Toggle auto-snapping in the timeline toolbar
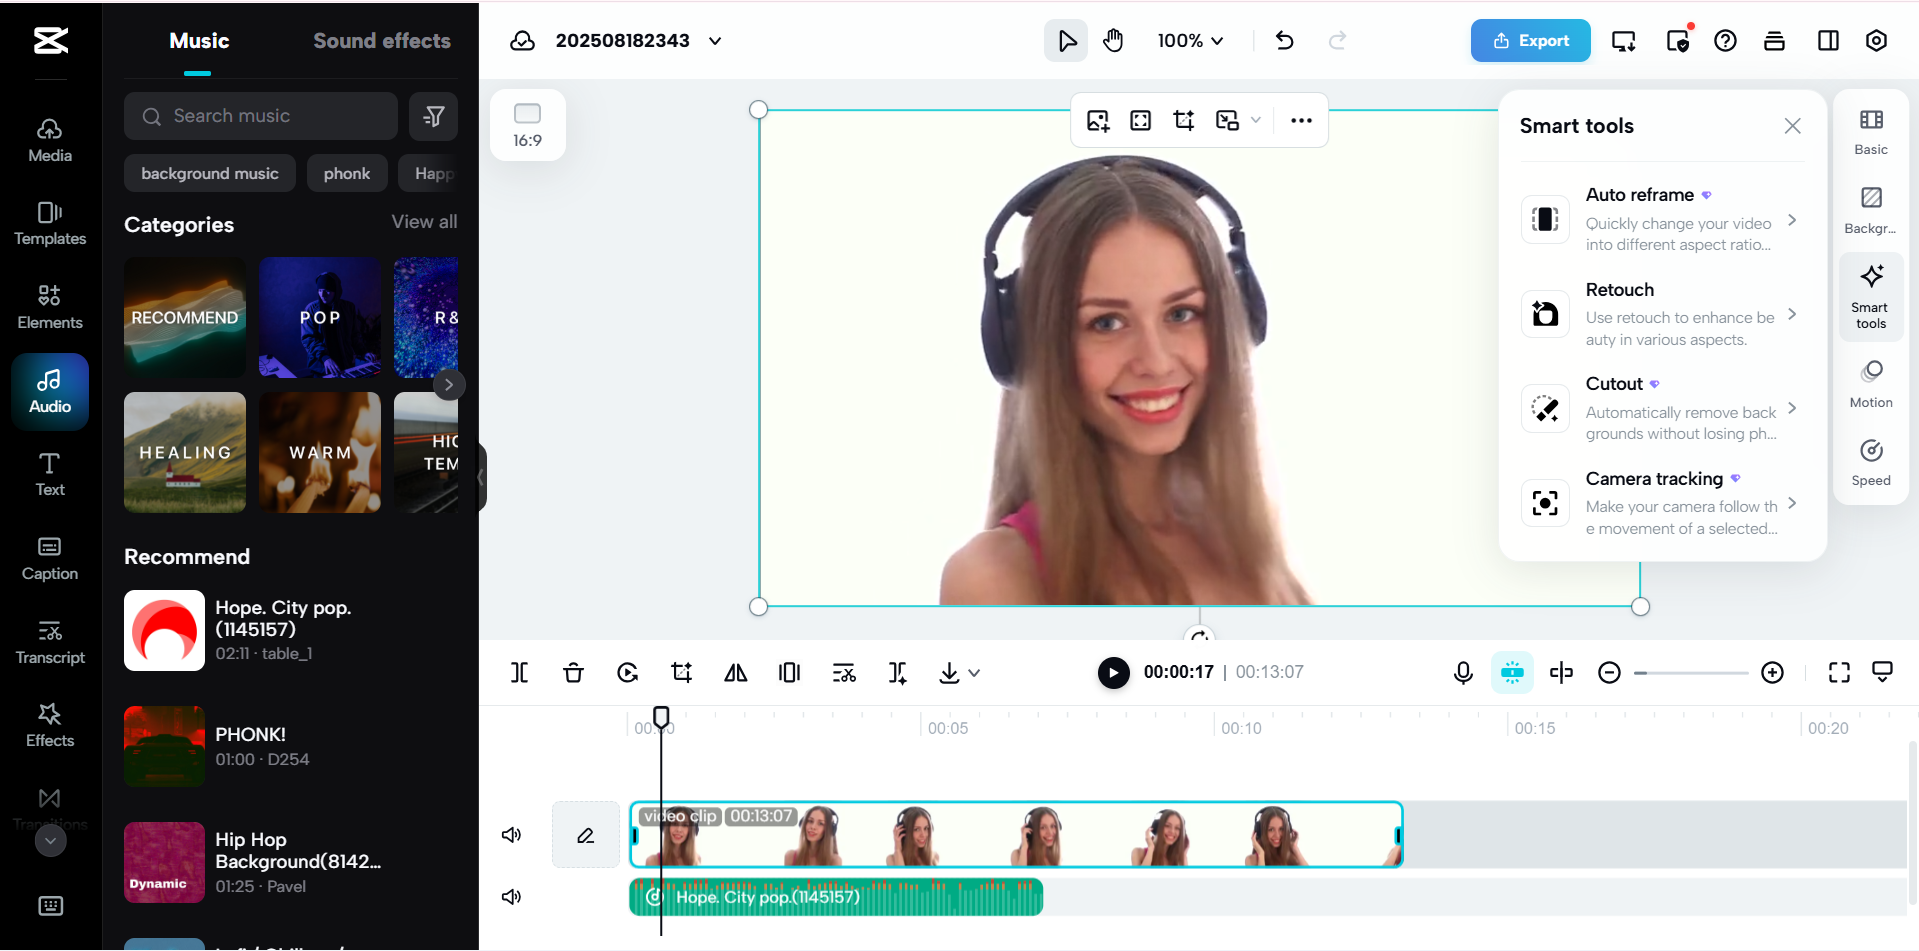This screenshot has height=951, width=1919. click(1512, 672)
